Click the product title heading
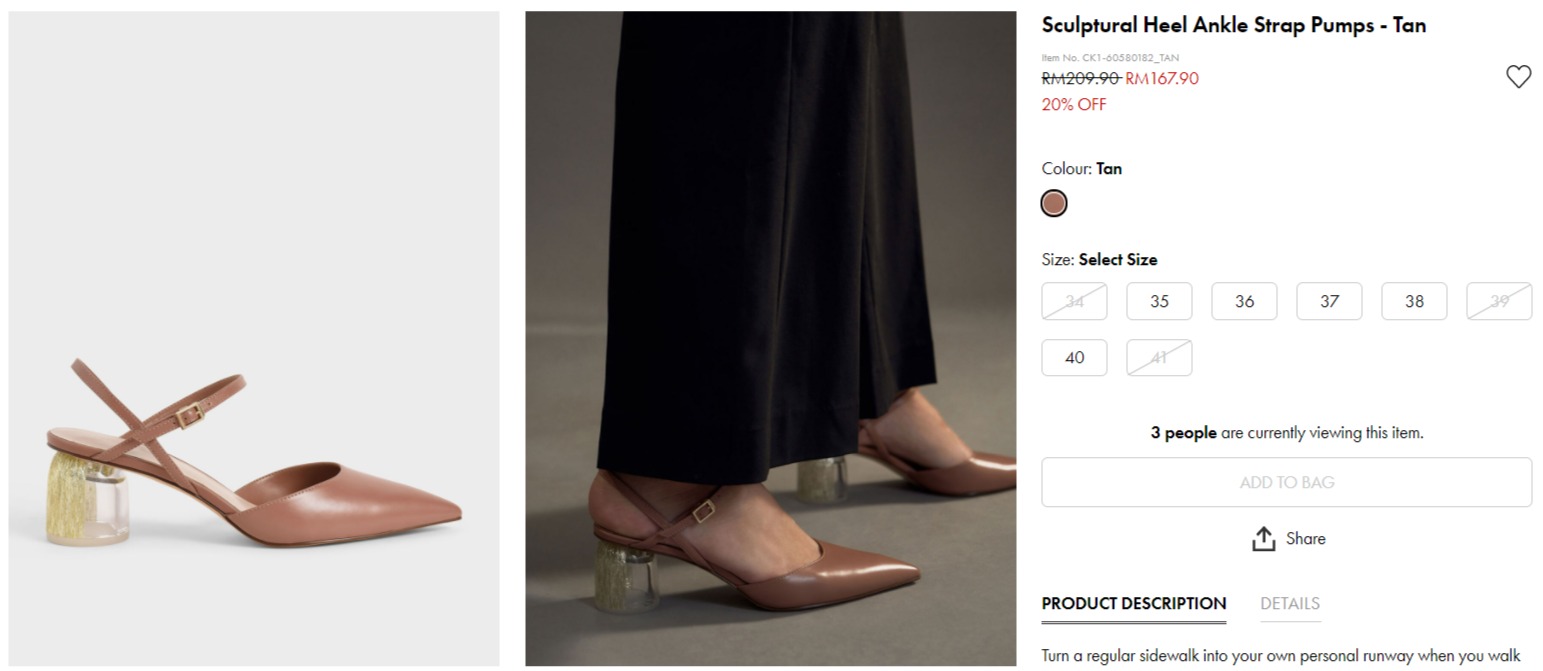The image size is (1543, 671). pos(1233,26)
